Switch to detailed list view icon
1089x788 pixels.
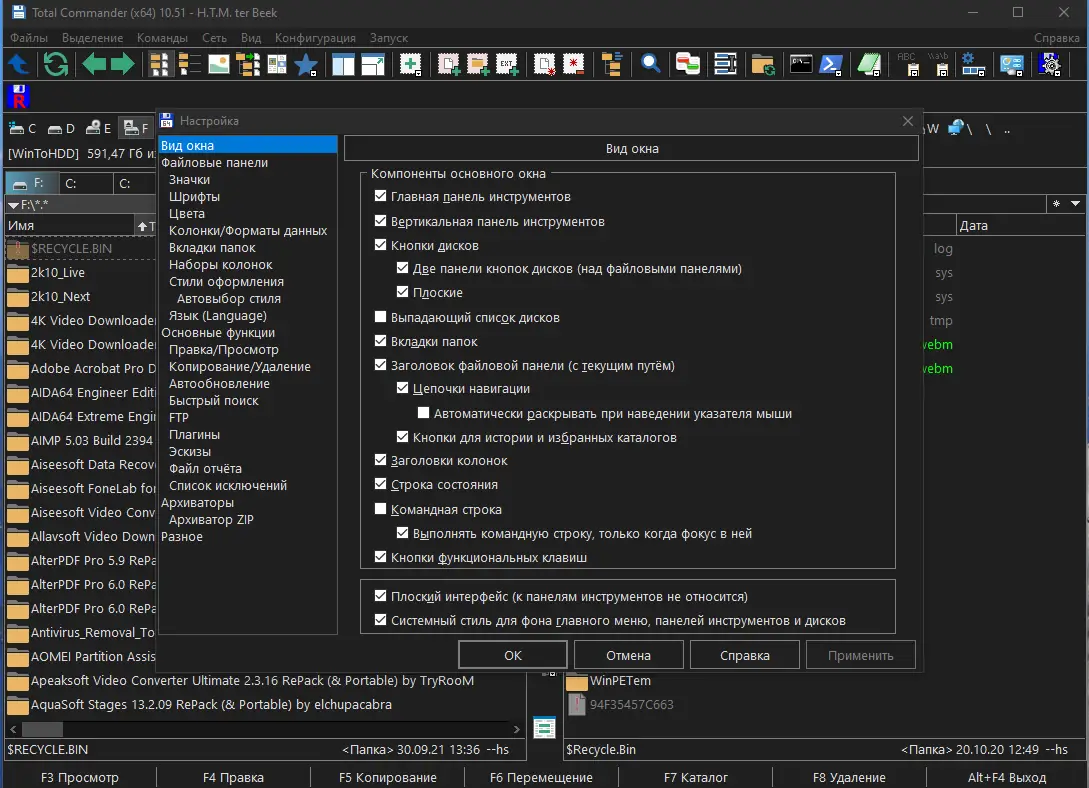(x=189, y=65)
